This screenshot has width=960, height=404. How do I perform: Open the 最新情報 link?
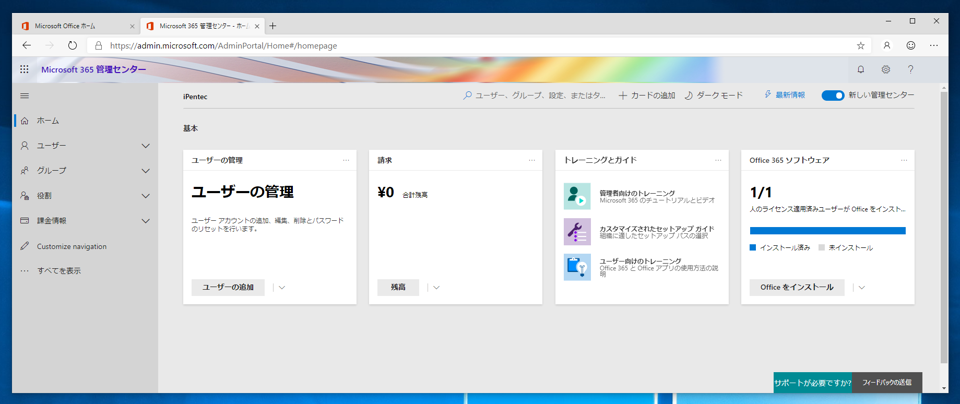[x=790, y=95]
